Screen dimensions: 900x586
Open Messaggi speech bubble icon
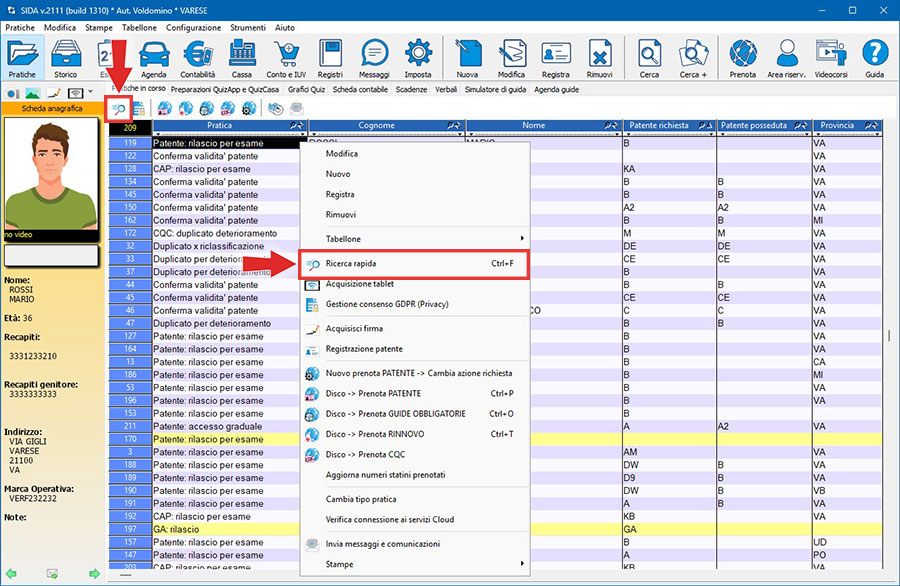click(374, 58)
